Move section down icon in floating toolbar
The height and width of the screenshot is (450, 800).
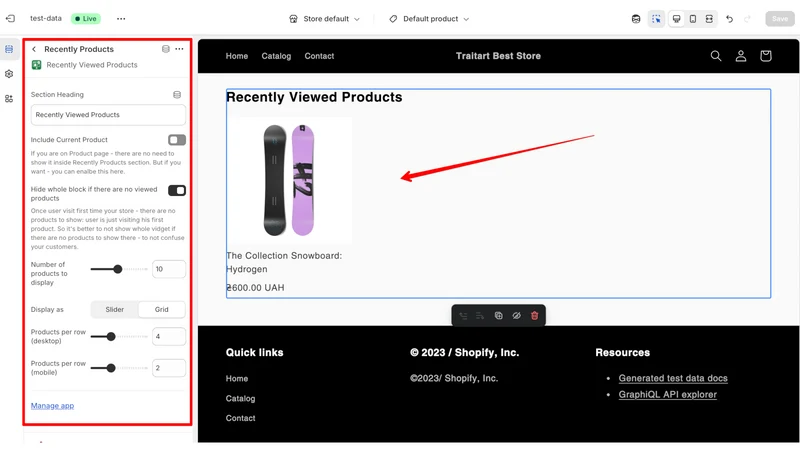point(480,316)
